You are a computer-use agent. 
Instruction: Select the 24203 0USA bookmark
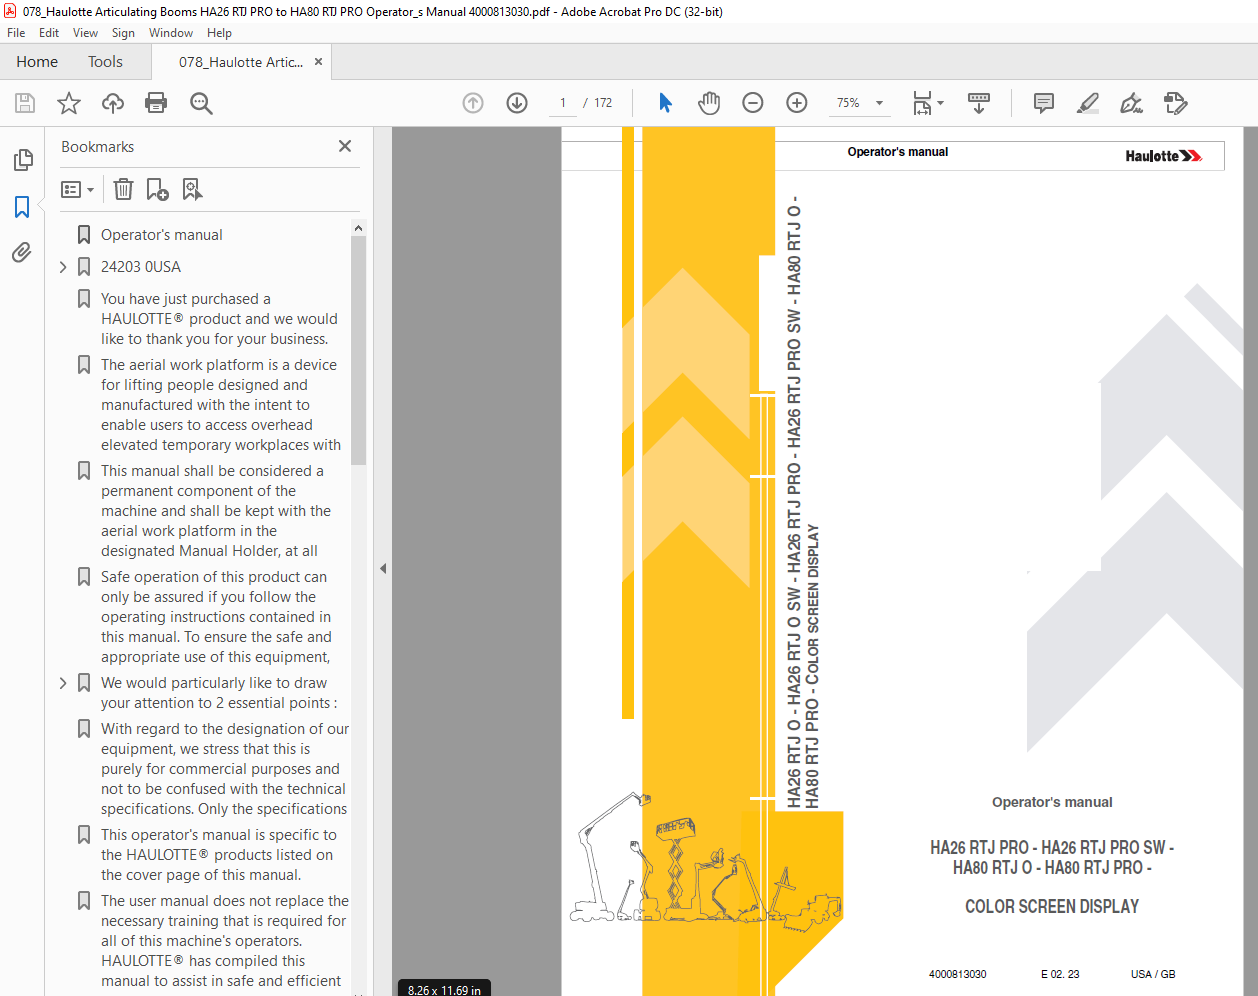click(x=141, y=267)
